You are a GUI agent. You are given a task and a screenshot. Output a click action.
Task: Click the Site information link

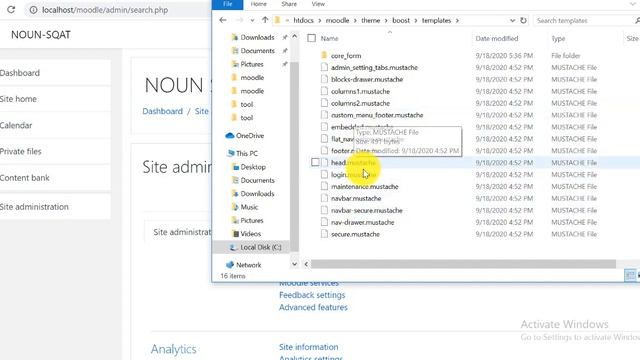(x=309, y=347)
